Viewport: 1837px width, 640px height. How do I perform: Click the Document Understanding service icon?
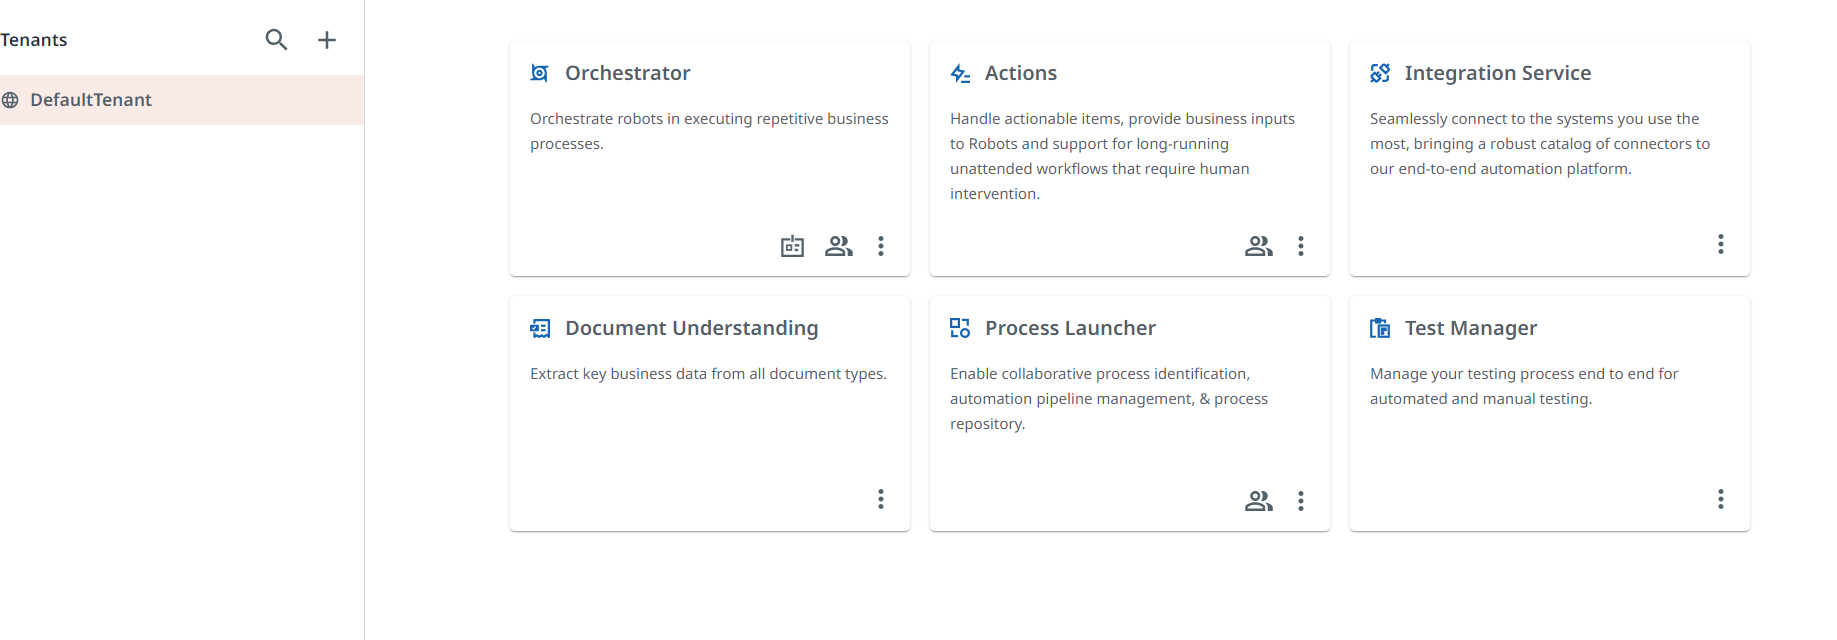(x=540, y=328)
